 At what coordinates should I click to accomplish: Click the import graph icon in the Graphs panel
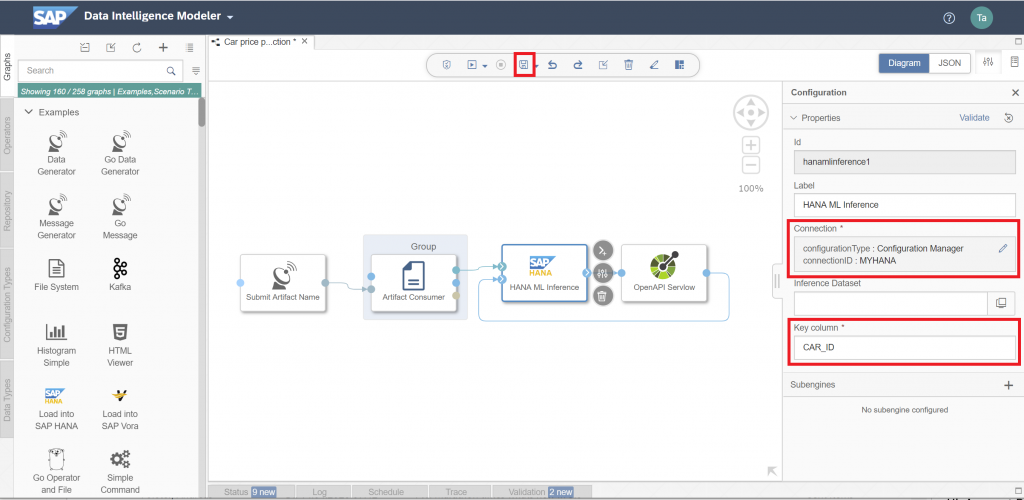click(x=85, y=48)
